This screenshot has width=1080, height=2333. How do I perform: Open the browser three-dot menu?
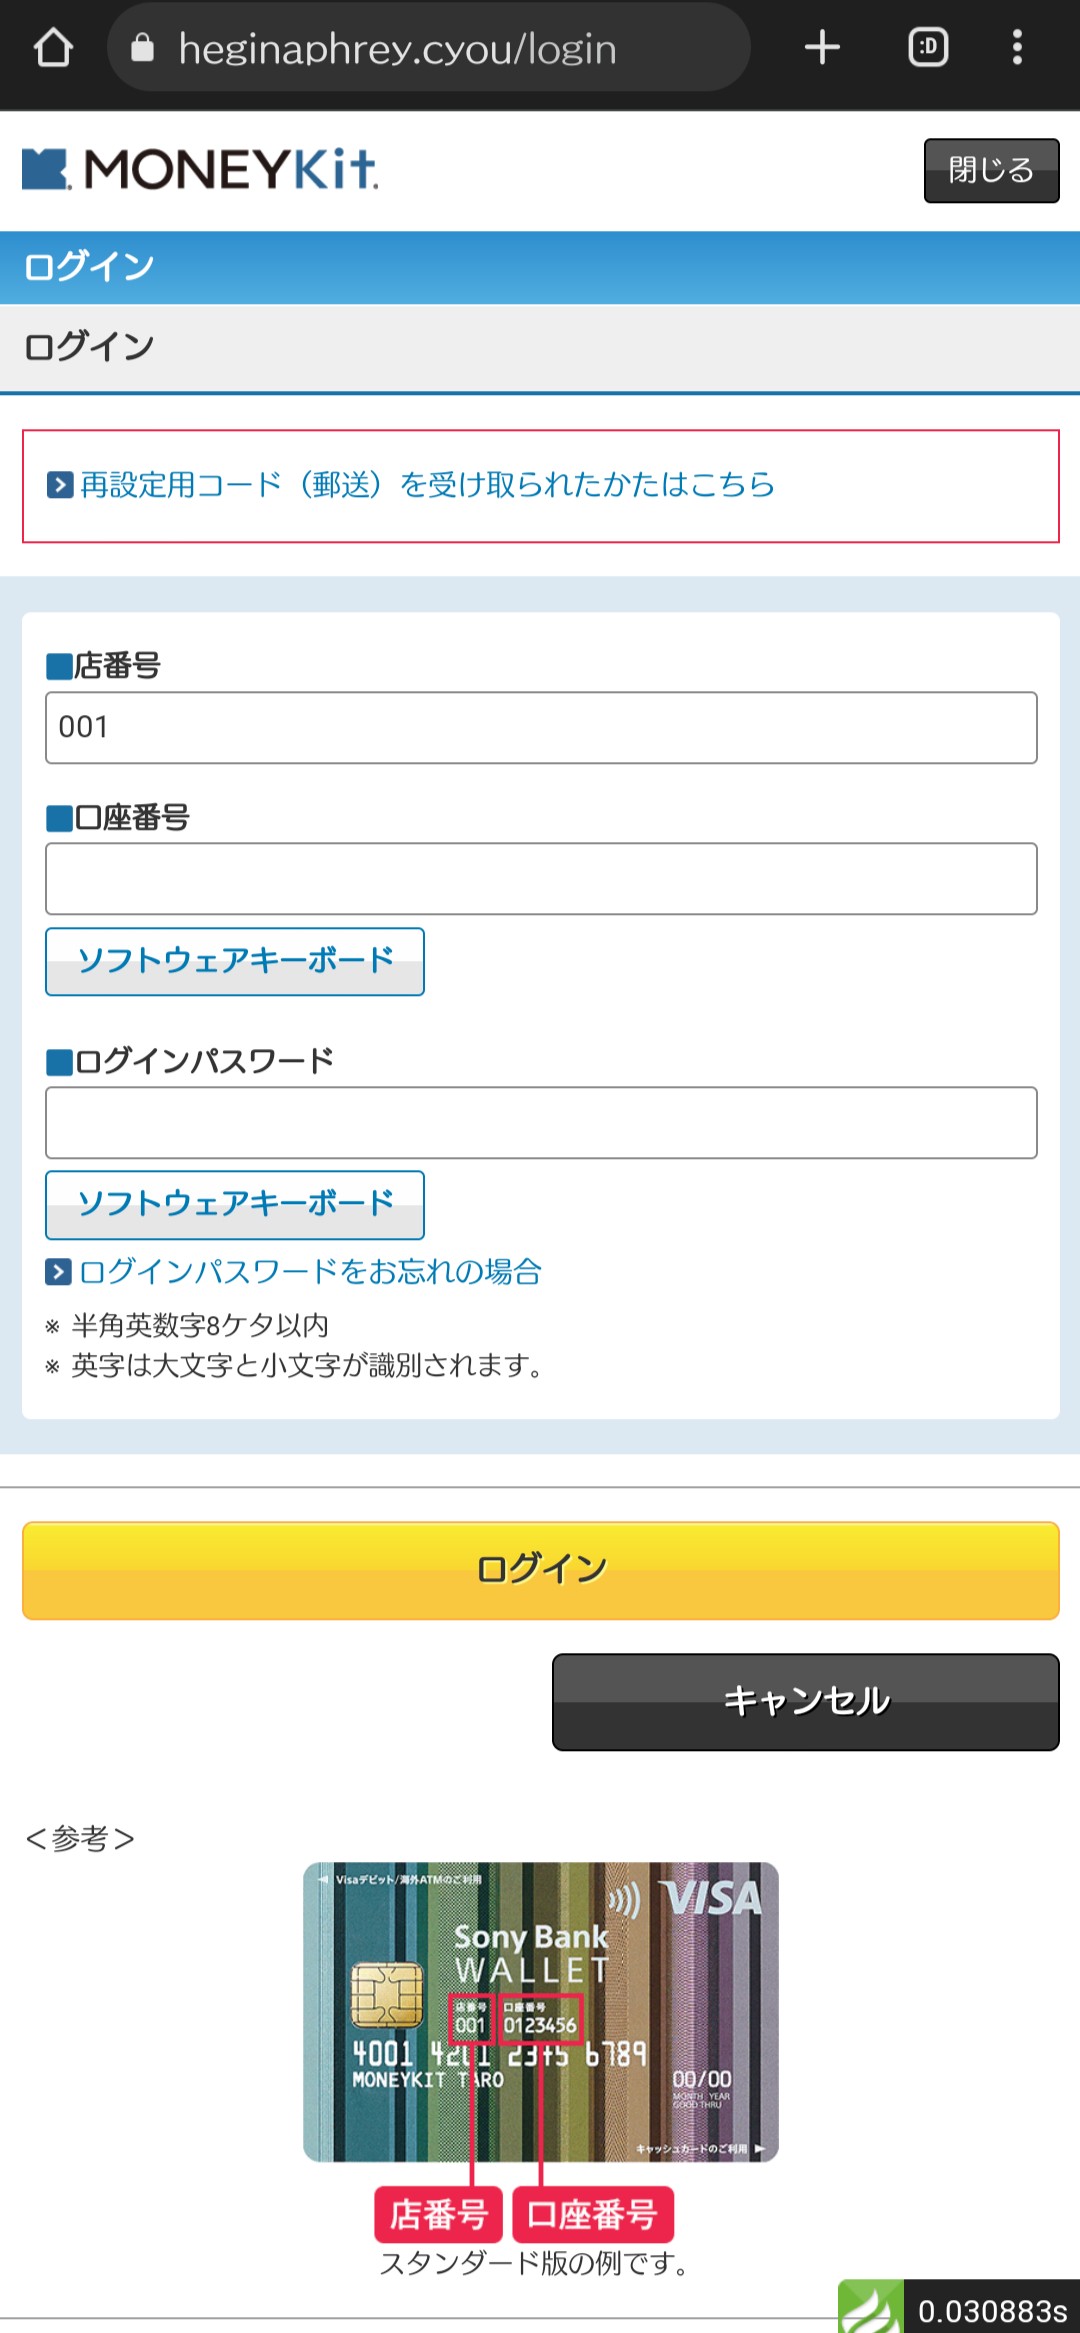coord(1017,48)
